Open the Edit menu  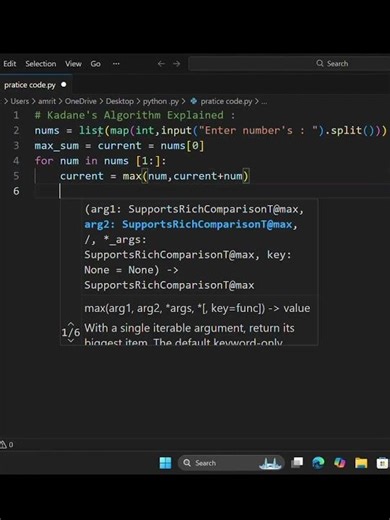point(10,64)
